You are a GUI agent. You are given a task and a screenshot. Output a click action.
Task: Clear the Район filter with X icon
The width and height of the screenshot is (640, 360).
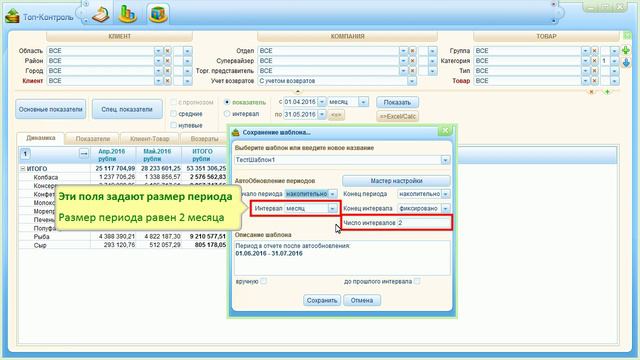point(167,61)
